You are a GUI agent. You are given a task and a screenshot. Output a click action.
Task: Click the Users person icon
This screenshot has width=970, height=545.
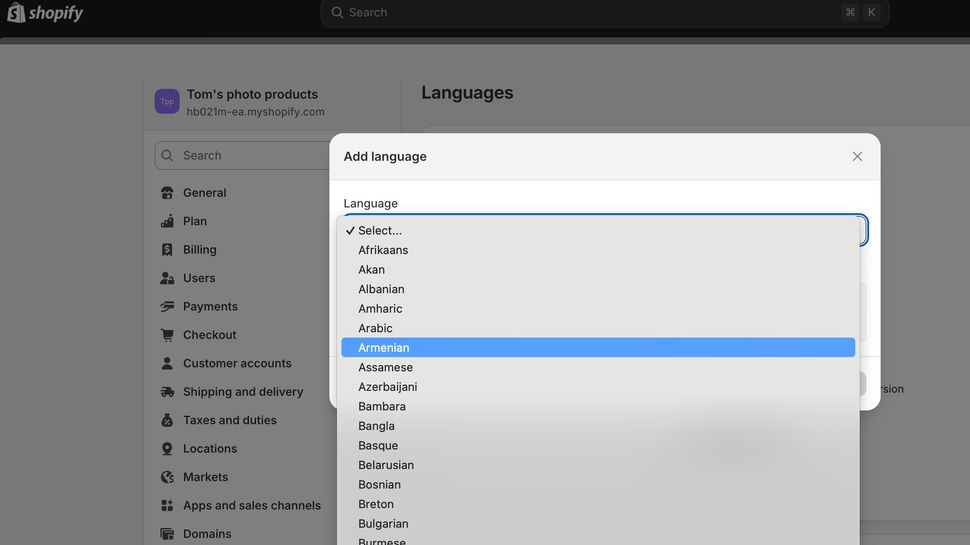pos(167,278)
